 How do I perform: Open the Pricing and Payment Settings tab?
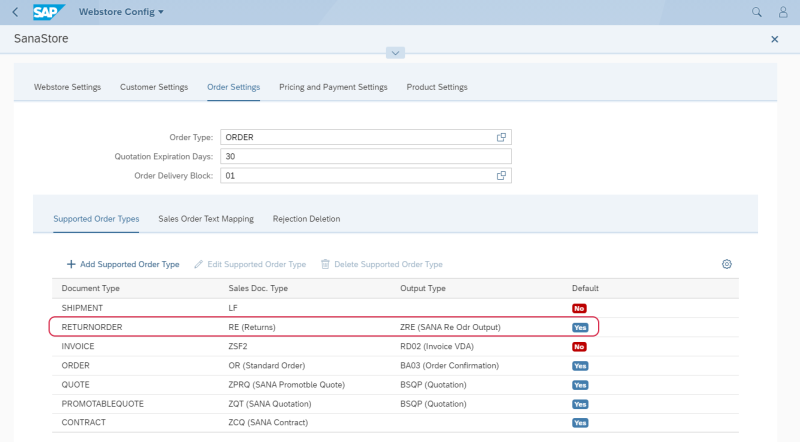tap(333, 87)
